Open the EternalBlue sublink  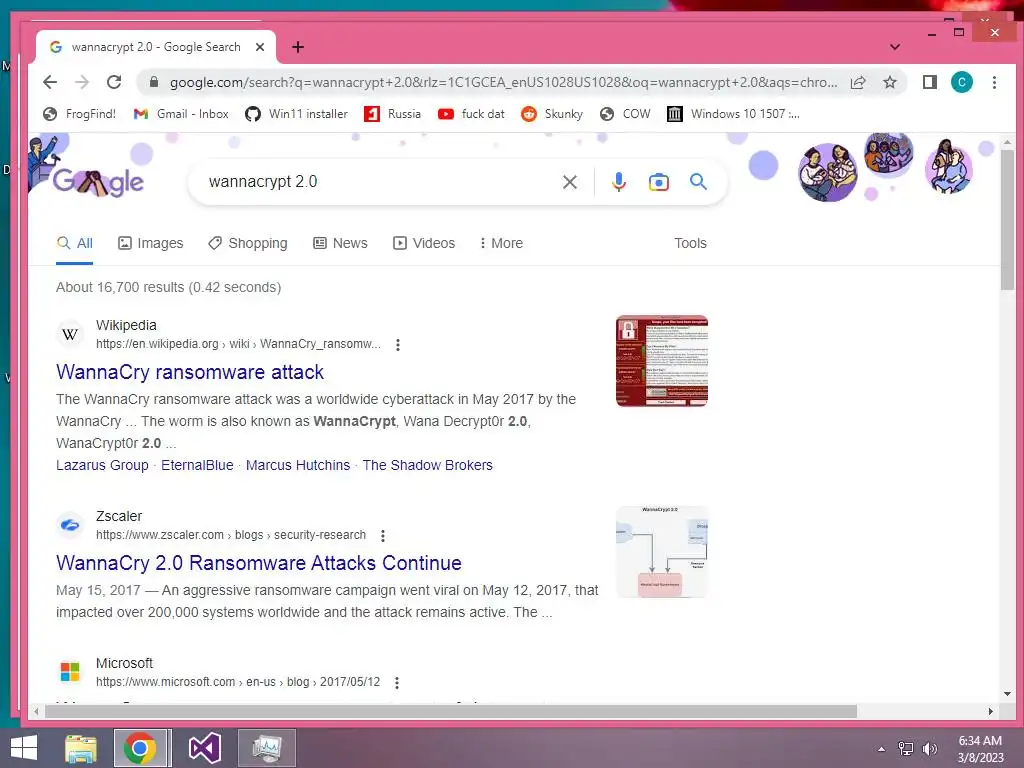coord(197,466)
